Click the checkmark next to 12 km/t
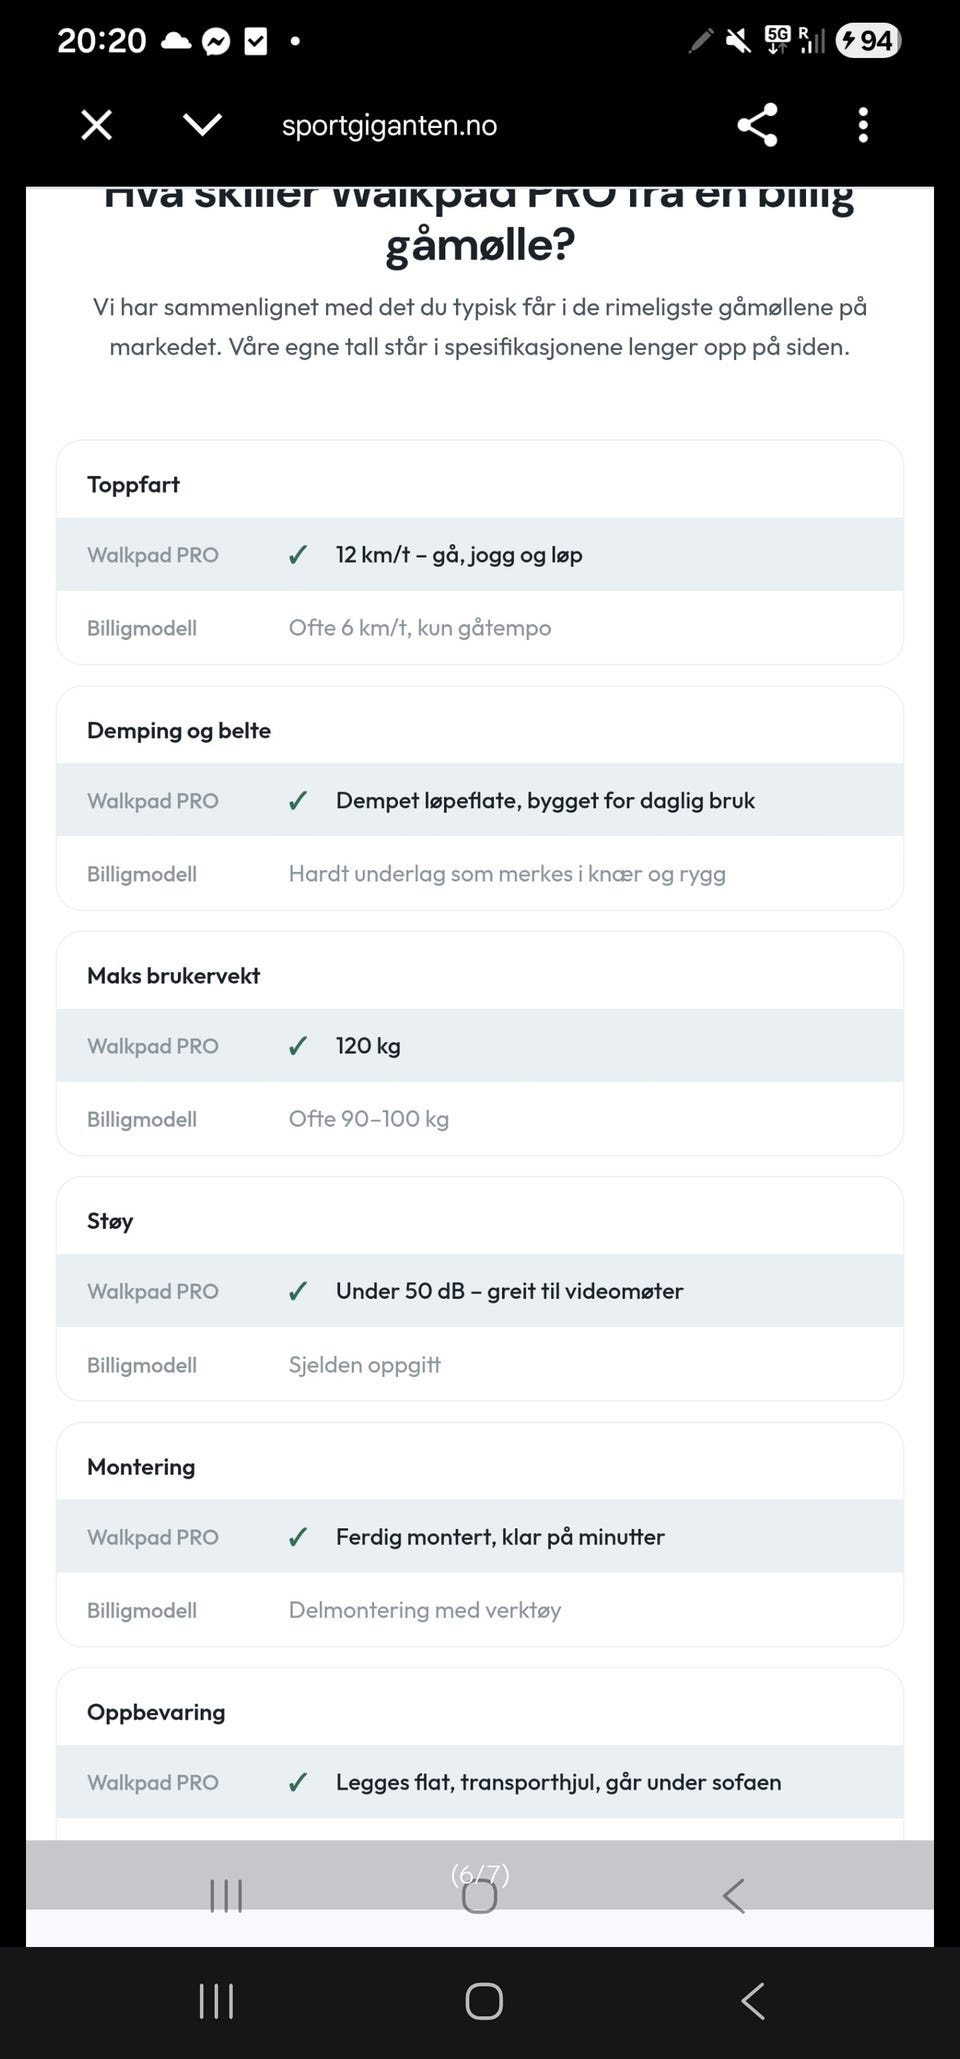 click(298, 555)
